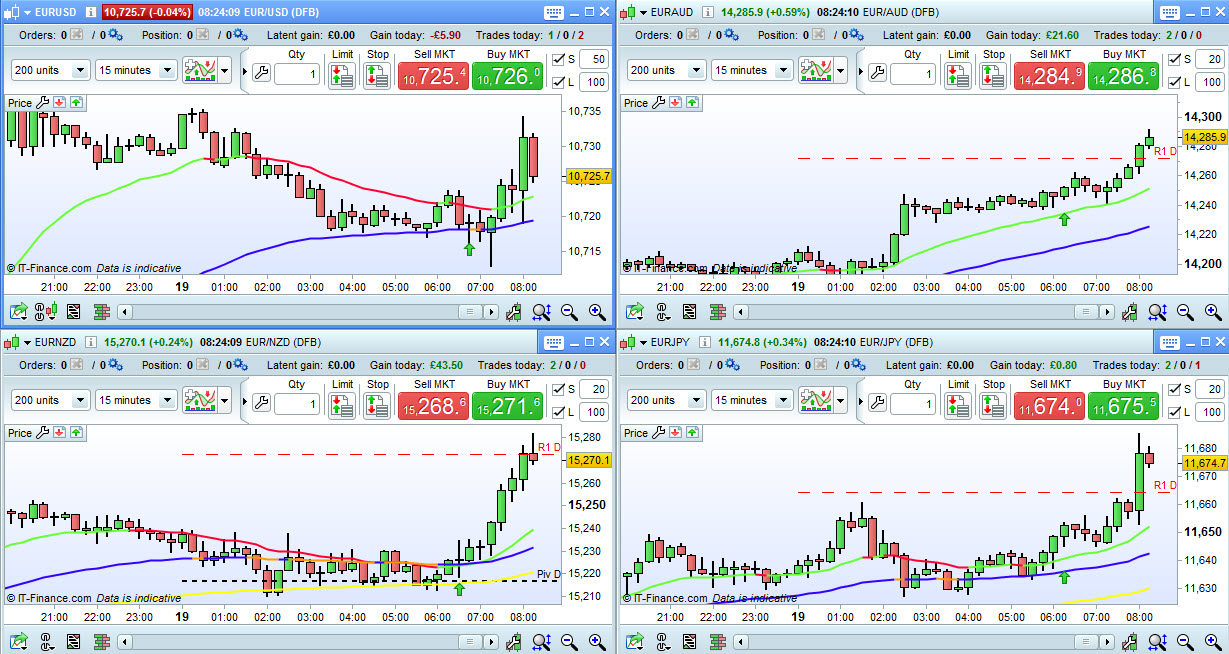Click the list icon in the EURAUD bottom toolbar
1229x654 pixels.
coord(688,312)
